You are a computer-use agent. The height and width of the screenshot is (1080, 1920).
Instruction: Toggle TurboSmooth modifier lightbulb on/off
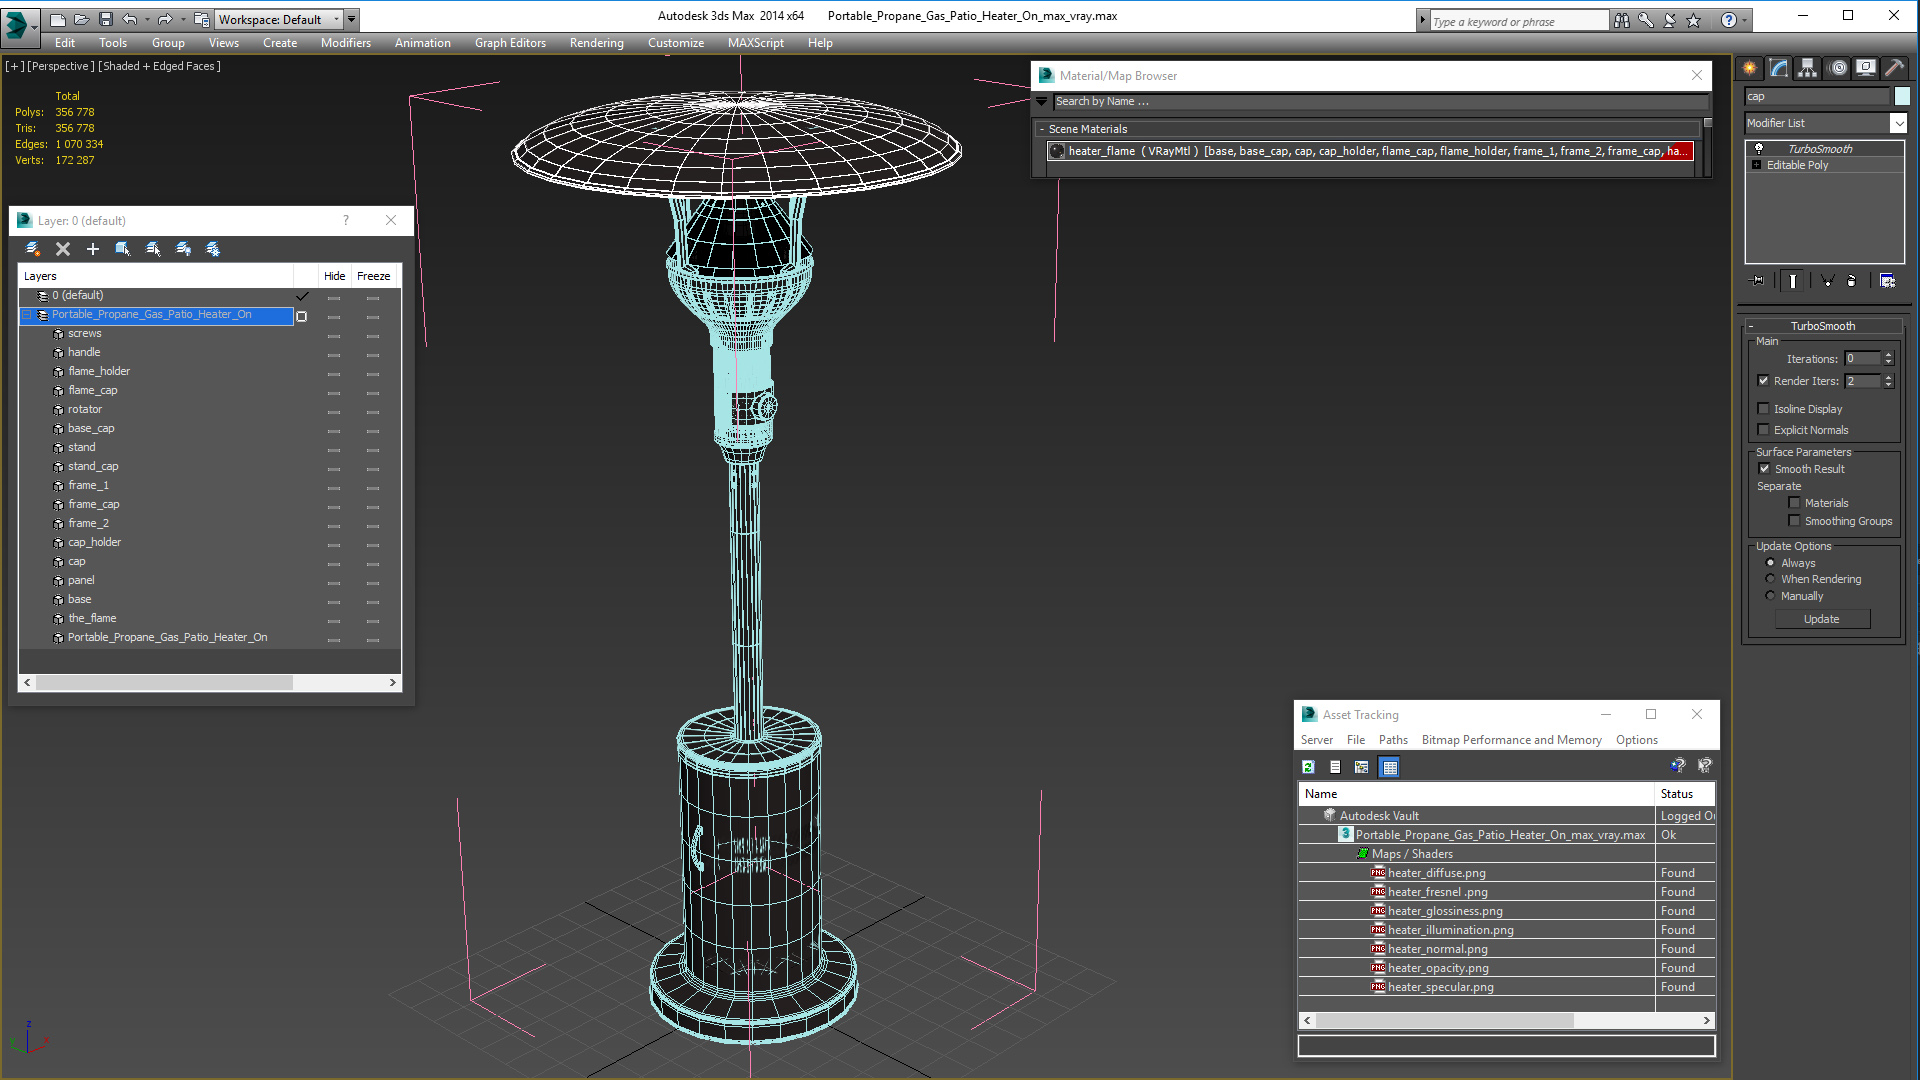point(1758,148)
